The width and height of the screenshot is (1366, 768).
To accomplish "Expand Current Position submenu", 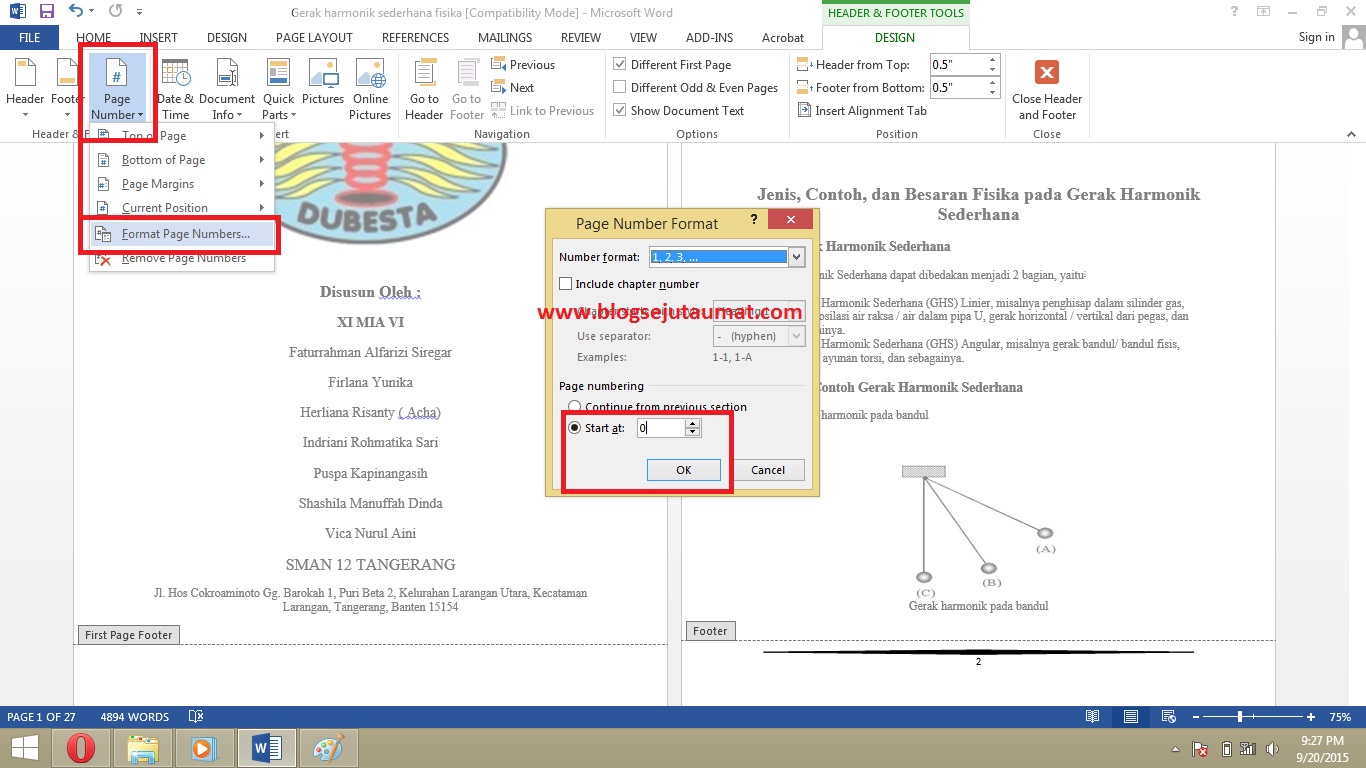I will [181, 208].
